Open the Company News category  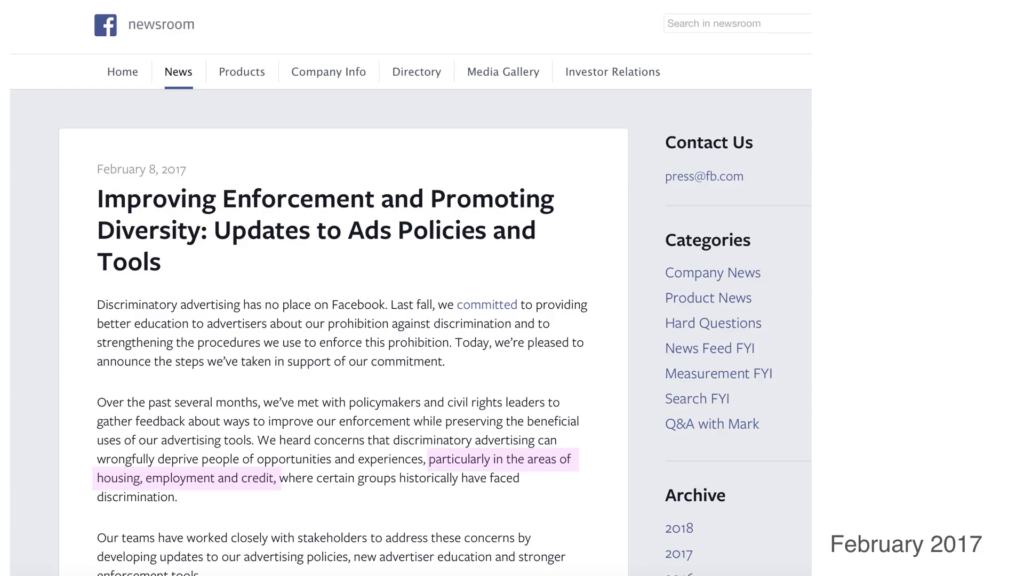[712, 272]
